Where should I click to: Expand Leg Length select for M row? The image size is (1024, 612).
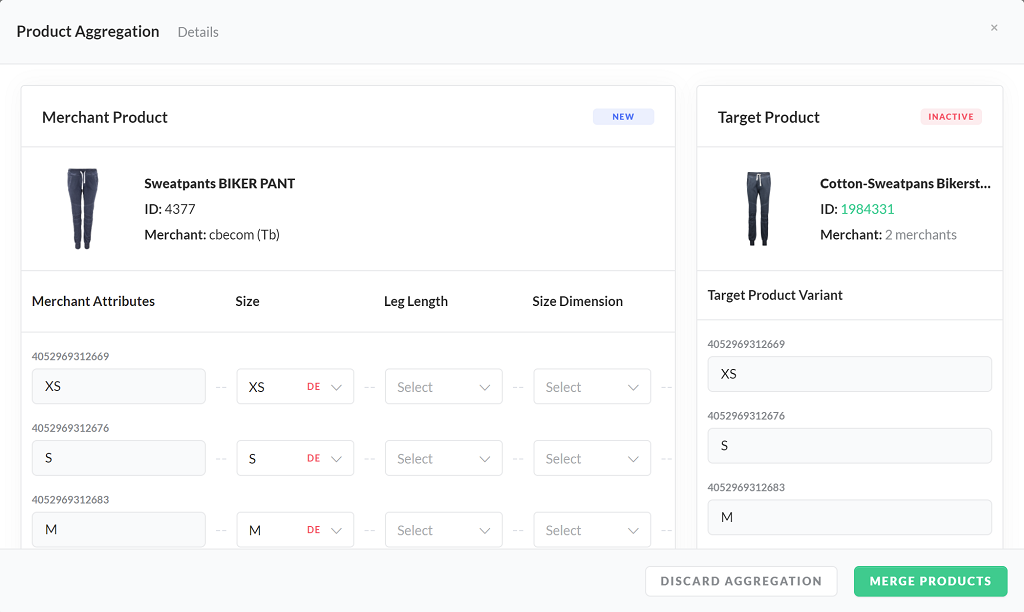pos(443,530)
